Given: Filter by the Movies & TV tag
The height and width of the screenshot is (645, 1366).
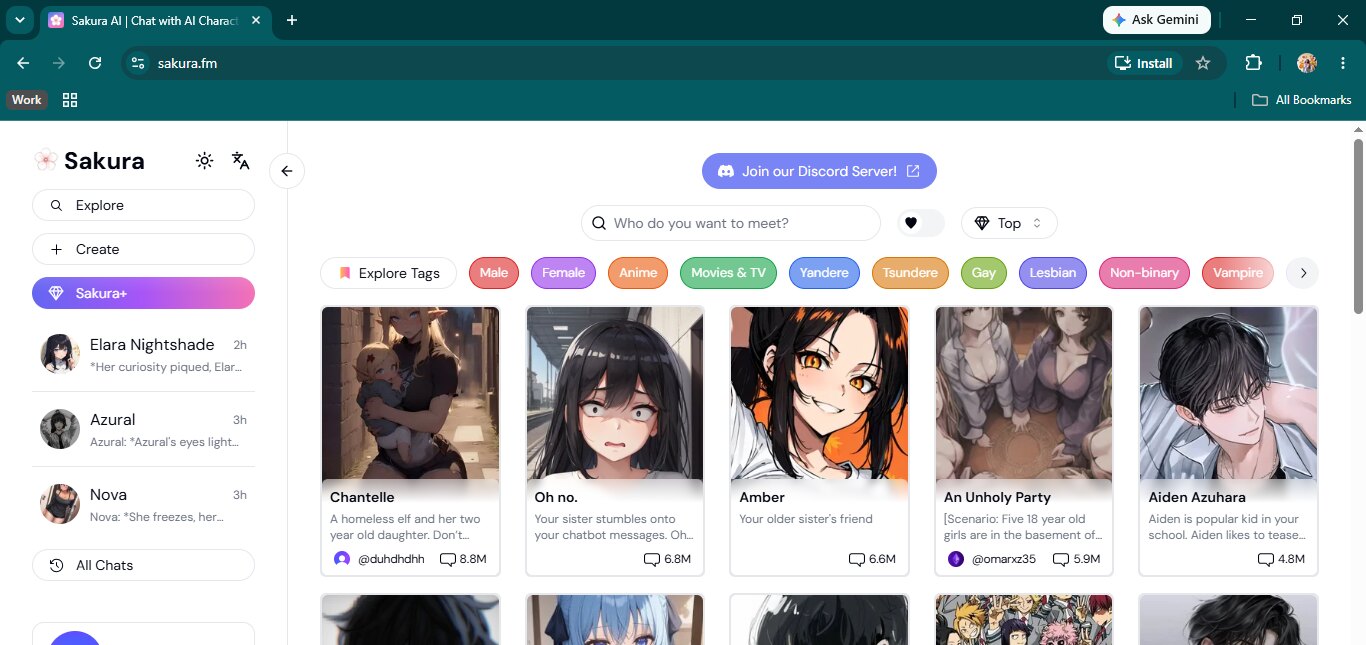Looking at the screenshot, I should coord(728,273).
